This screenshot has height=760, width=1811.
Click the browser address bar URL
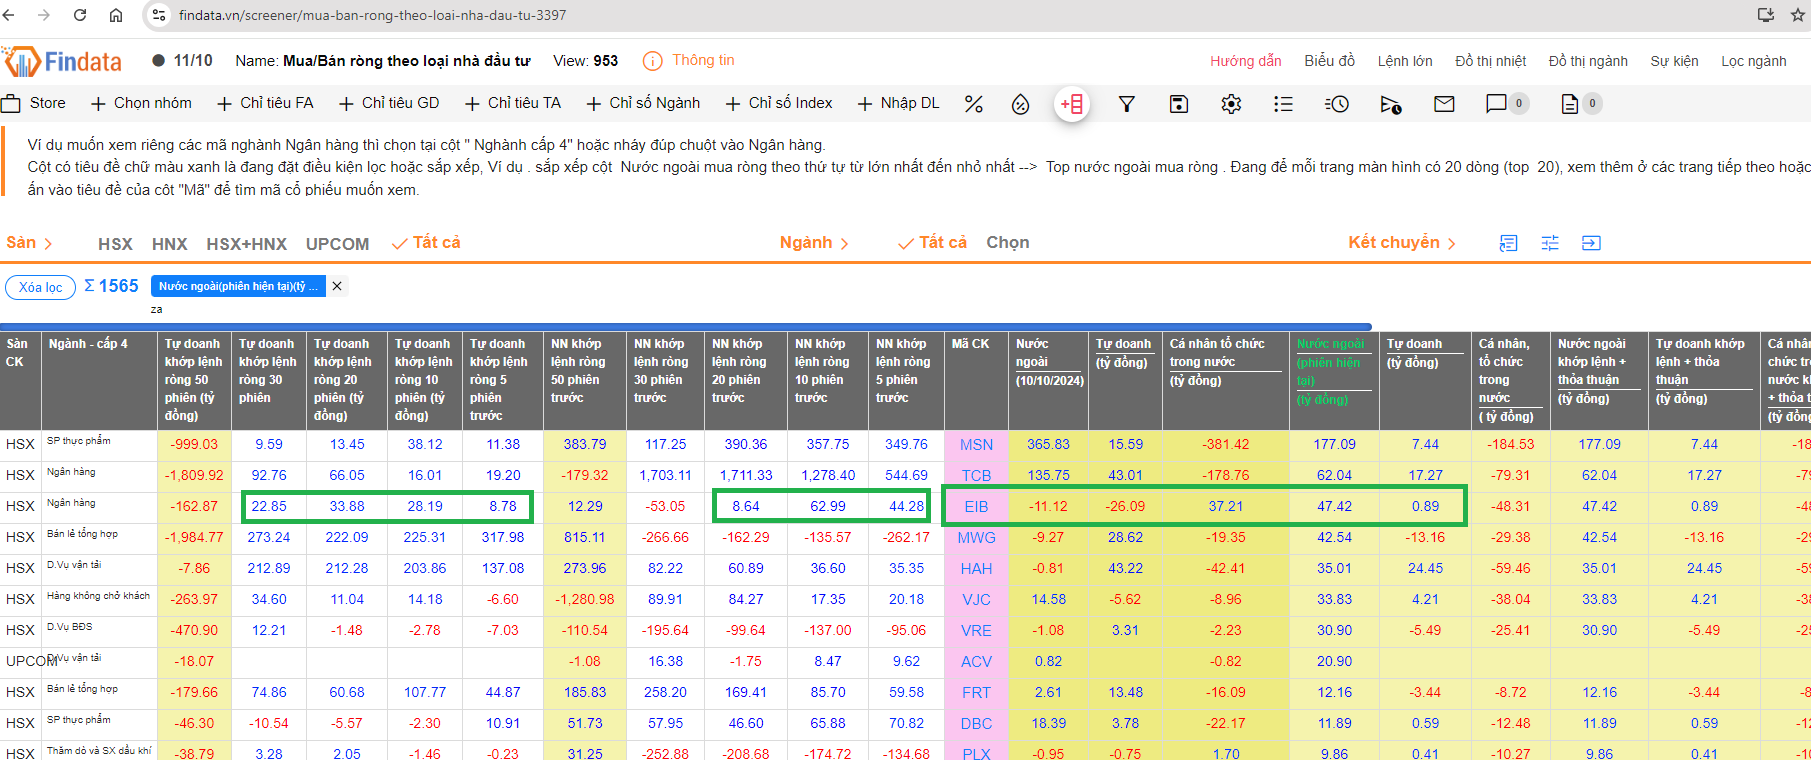(x=372, y=15)
